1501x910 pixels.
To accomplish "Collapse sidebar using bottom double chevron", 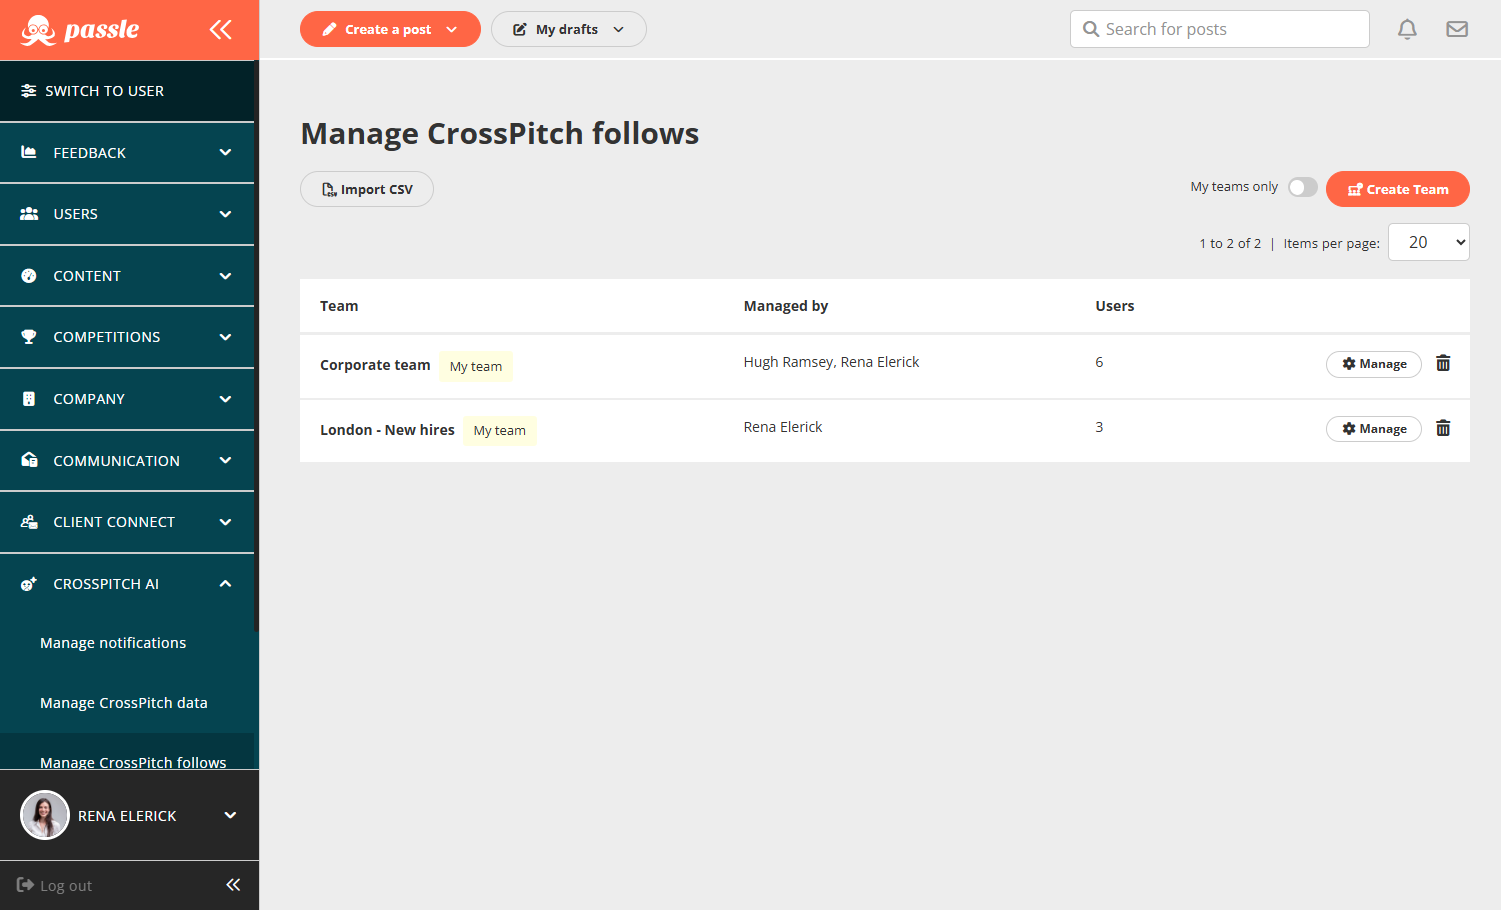I will 233,885.
